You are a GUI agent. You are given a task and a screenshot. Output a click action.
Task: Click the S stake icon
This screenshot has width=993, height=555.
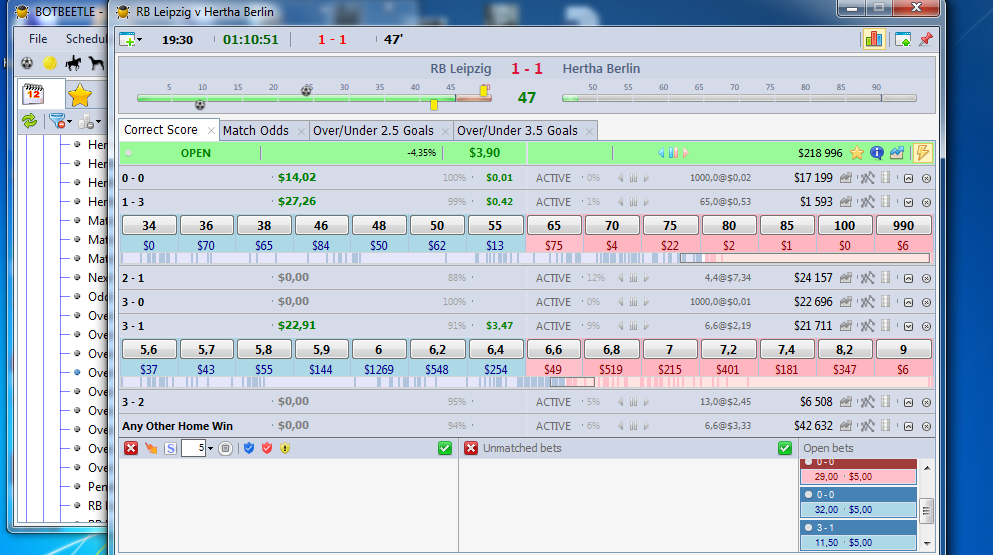point(170,448)
